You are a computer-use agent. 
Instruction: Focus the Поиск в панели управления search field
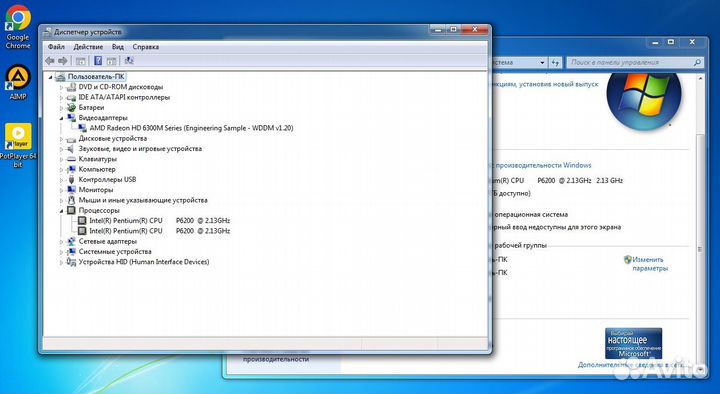pos(635,62)
